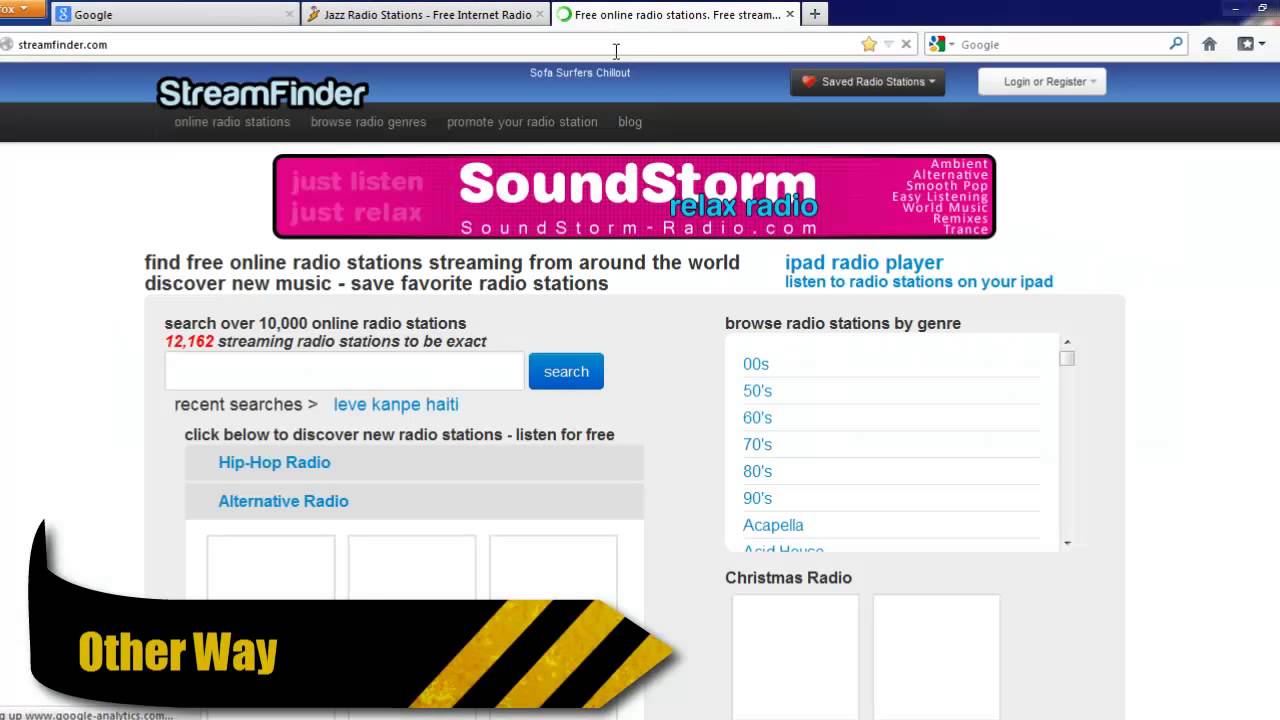Select the Acapella genre

[773, 525]
